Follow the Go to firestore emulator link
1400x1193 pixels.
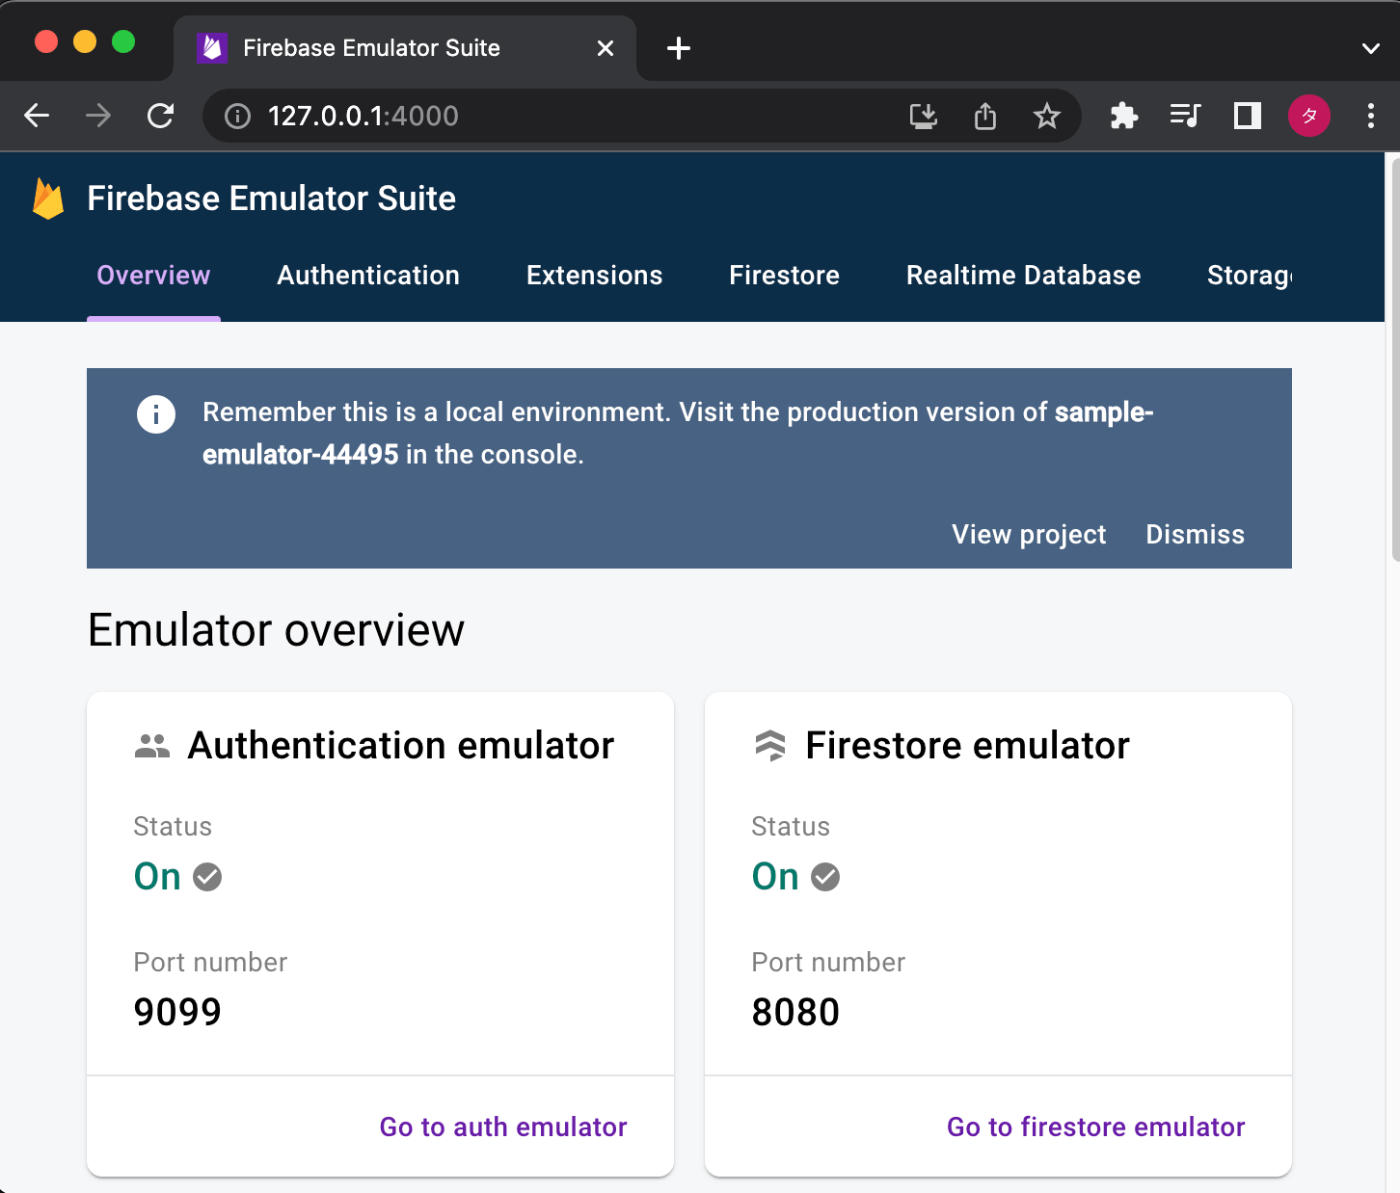point(1096,1127)
